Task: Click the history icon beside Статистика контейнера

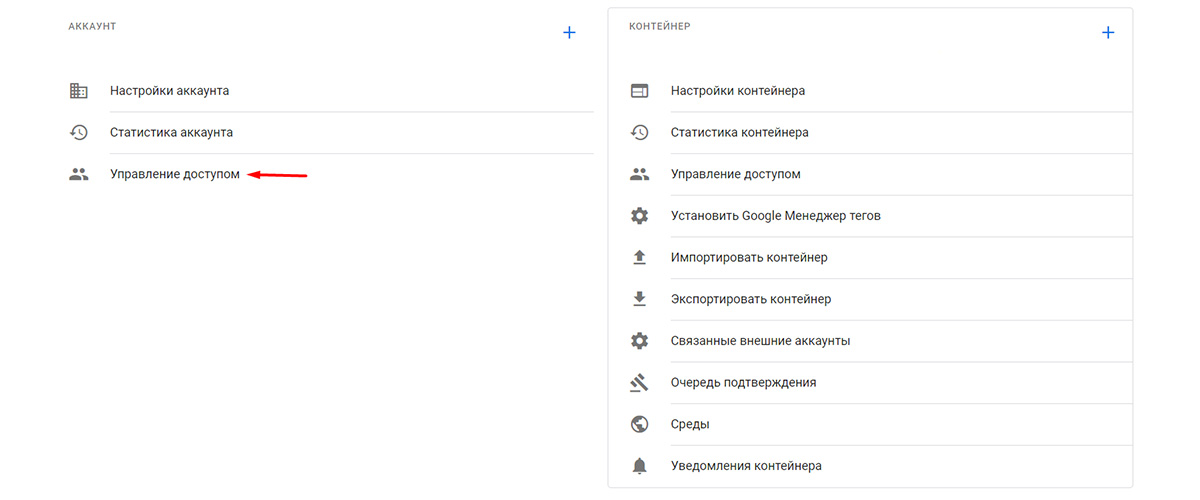Action: point(640,132)
